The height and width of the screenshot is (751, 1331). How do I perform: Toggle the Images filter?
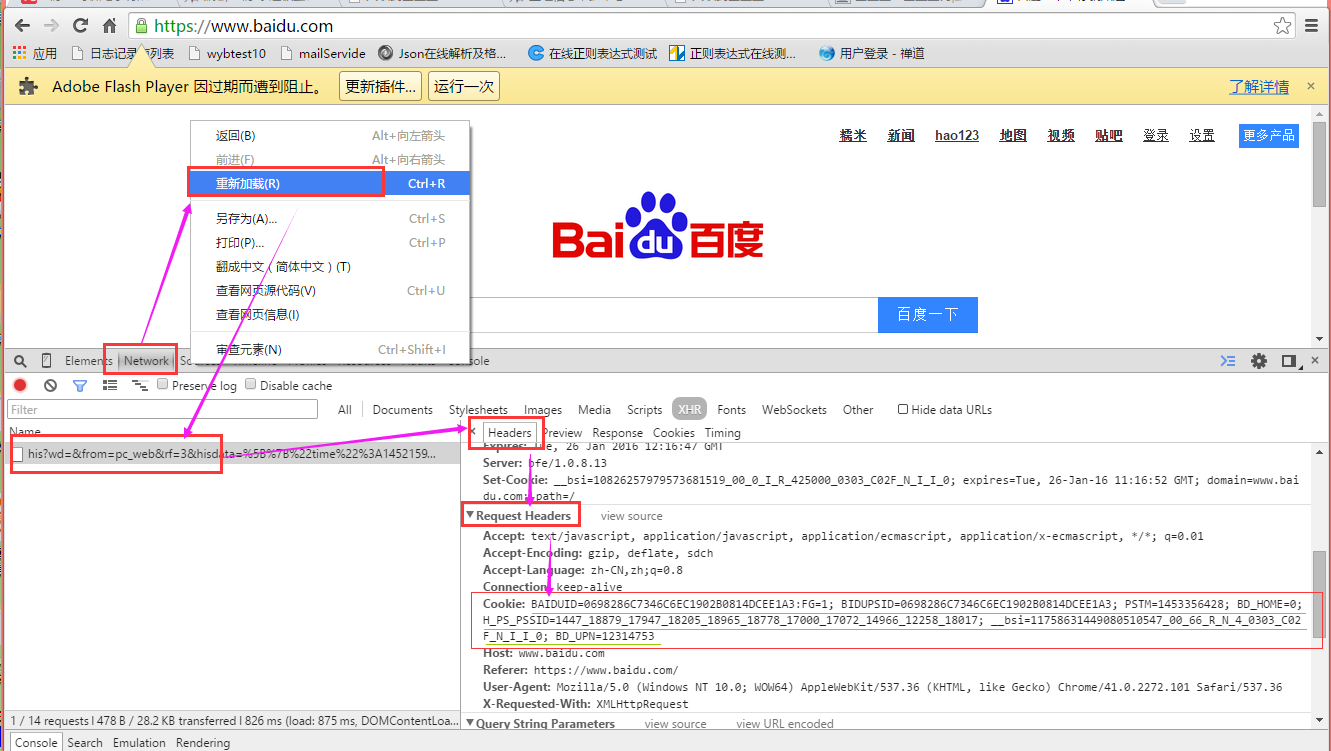(x=543, y=409)
